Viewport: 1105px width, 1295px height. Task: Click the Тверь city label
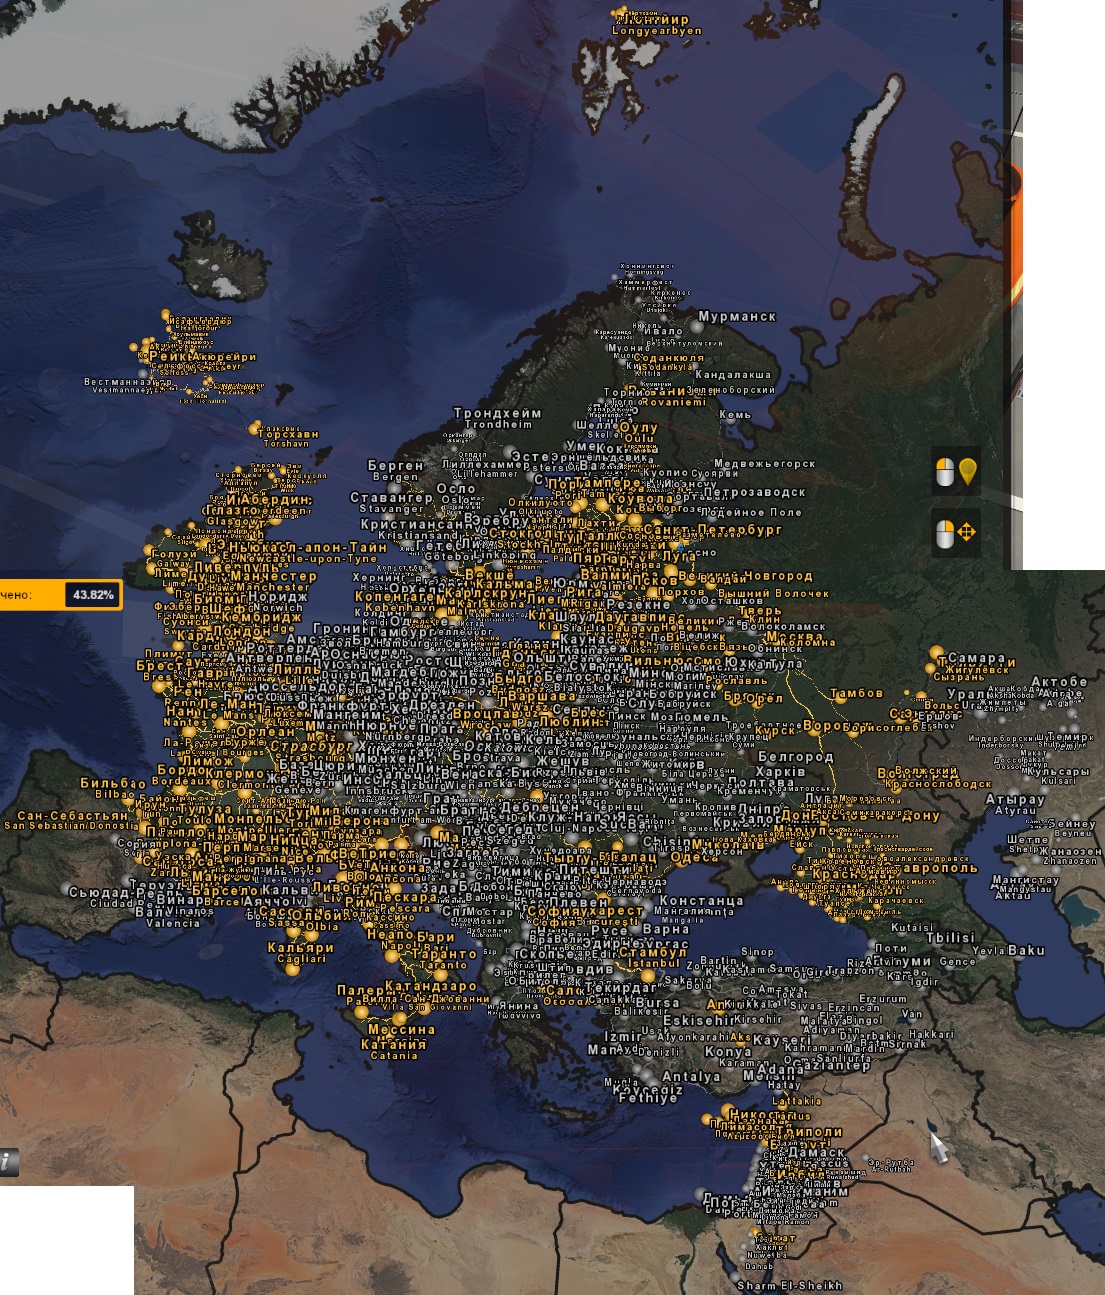pos(760,610)
